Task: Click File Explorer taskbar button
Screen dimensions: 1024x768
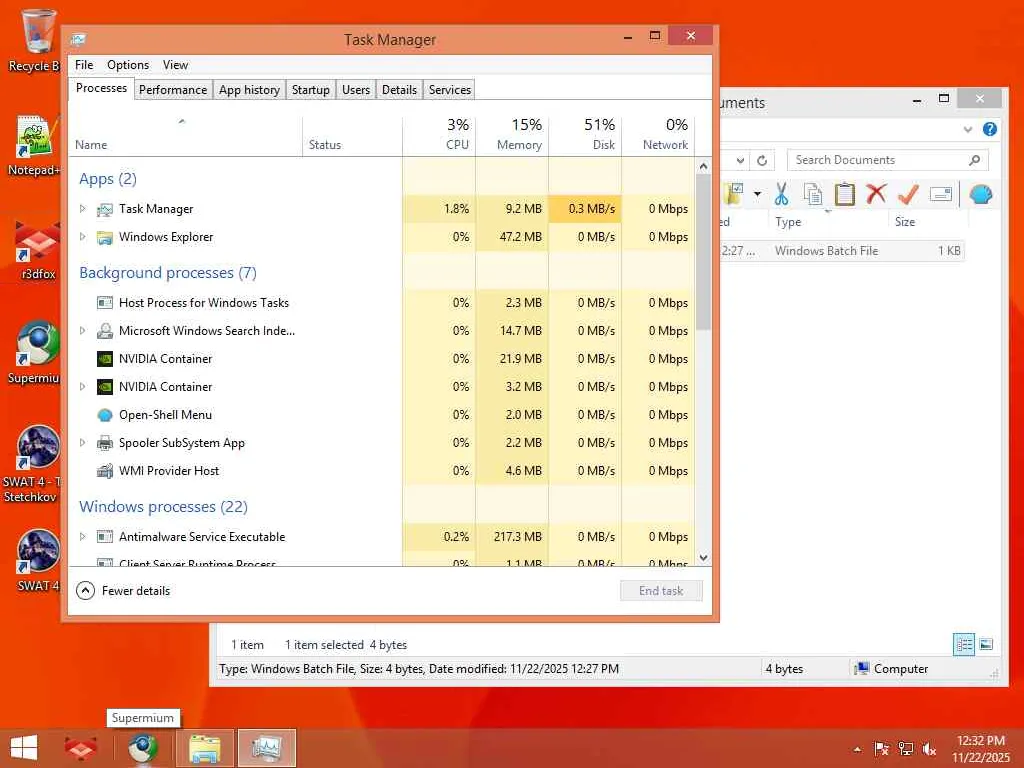Action: [204, 748]
